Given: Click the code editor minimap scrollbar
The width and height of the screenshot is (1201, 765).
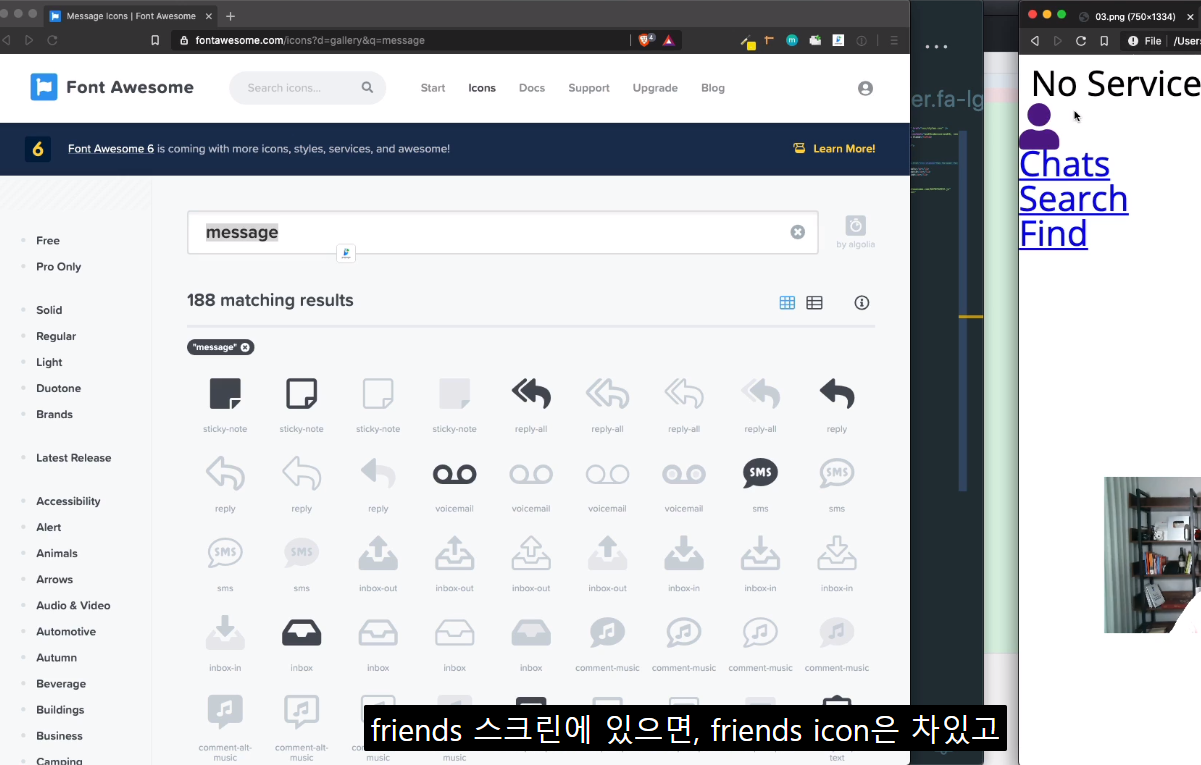Looking at the screenshot, I should coord(963,310).
